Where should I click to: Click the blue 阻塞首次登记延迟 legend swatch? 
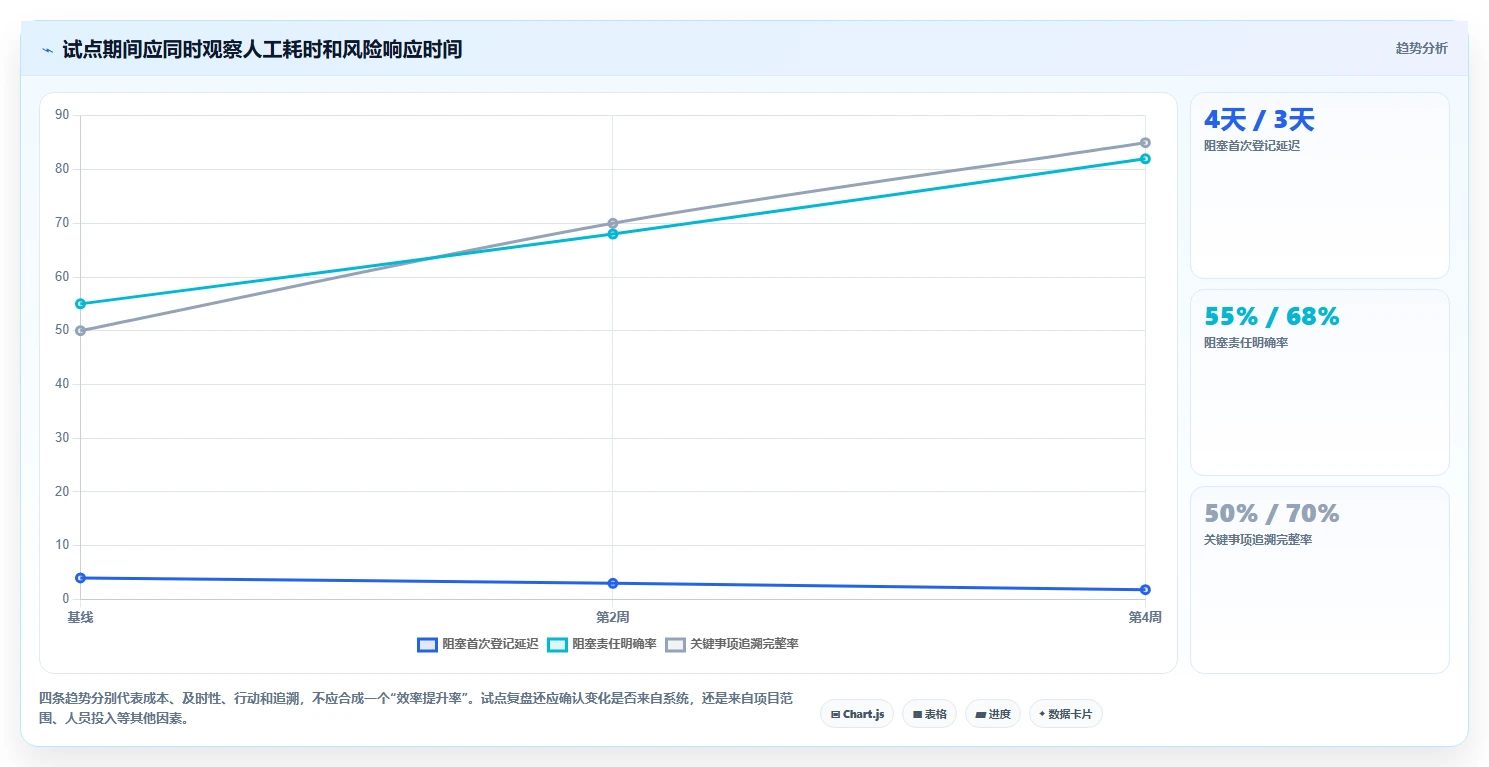click(427, 644)
